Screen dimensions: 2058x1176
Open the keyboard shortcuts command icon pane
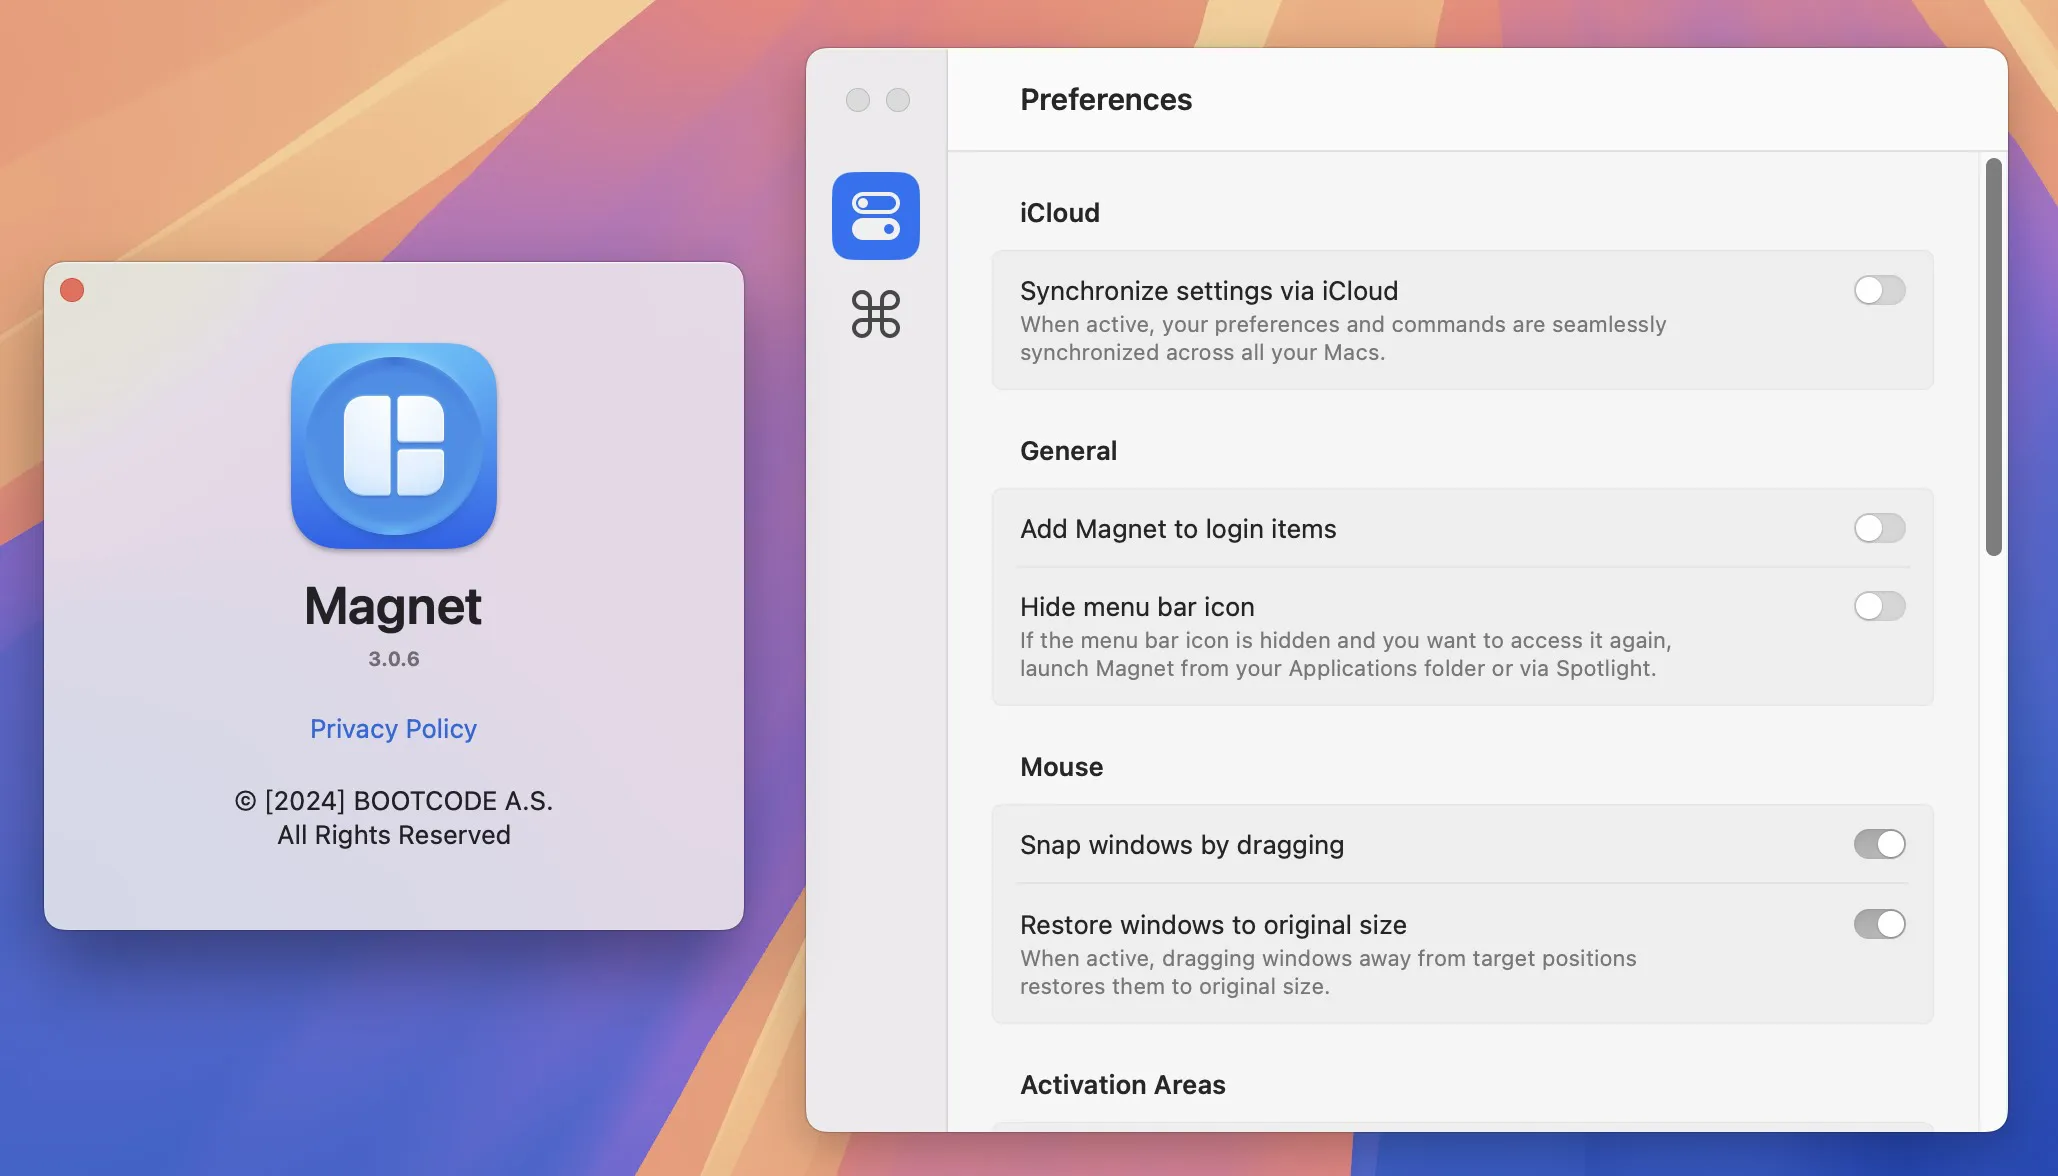point(875,314)
